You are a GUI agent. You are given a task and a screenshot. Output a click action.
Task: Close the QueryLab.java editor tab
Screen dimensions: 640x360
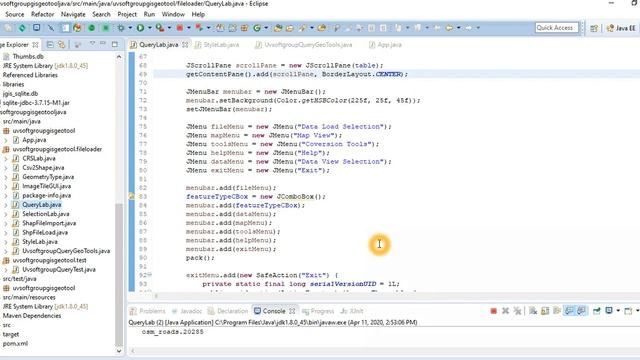click(x=185, y=44)
